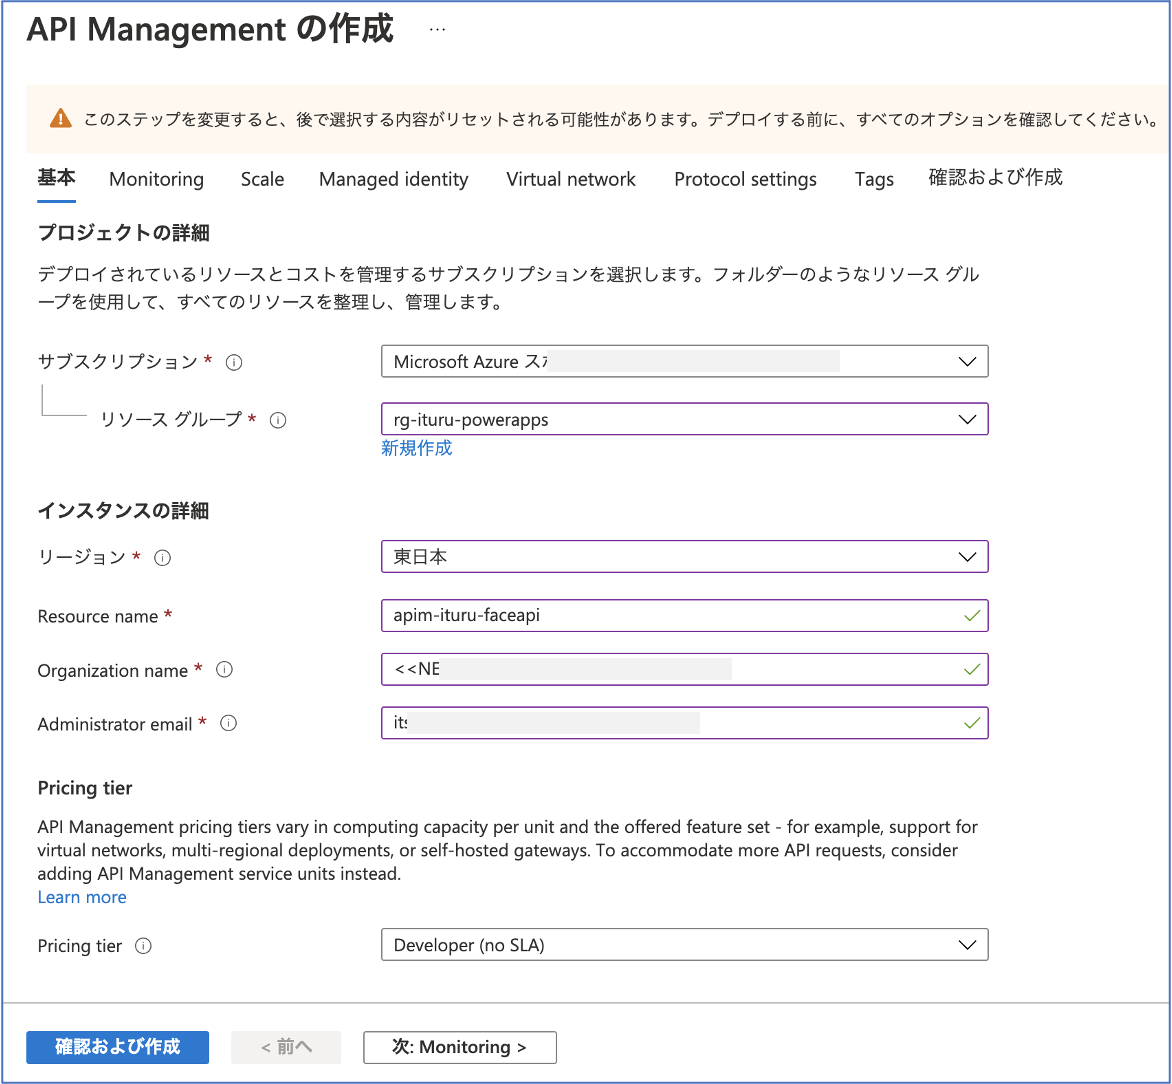The width and height of the screenshot is (1172, 1084).
Task: Click the Administrator email input field
Action: point(685,723)
